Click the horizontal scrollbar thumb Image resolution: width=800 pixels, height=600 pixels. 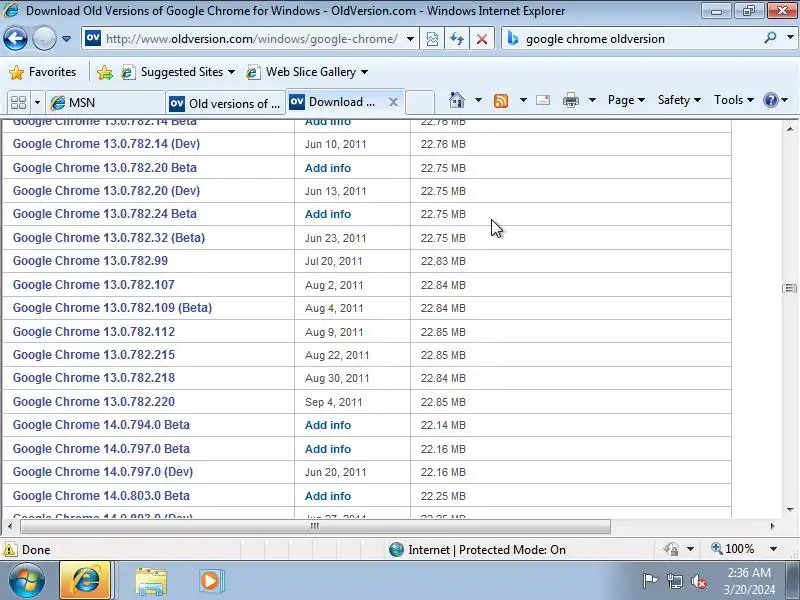[315, 526]
